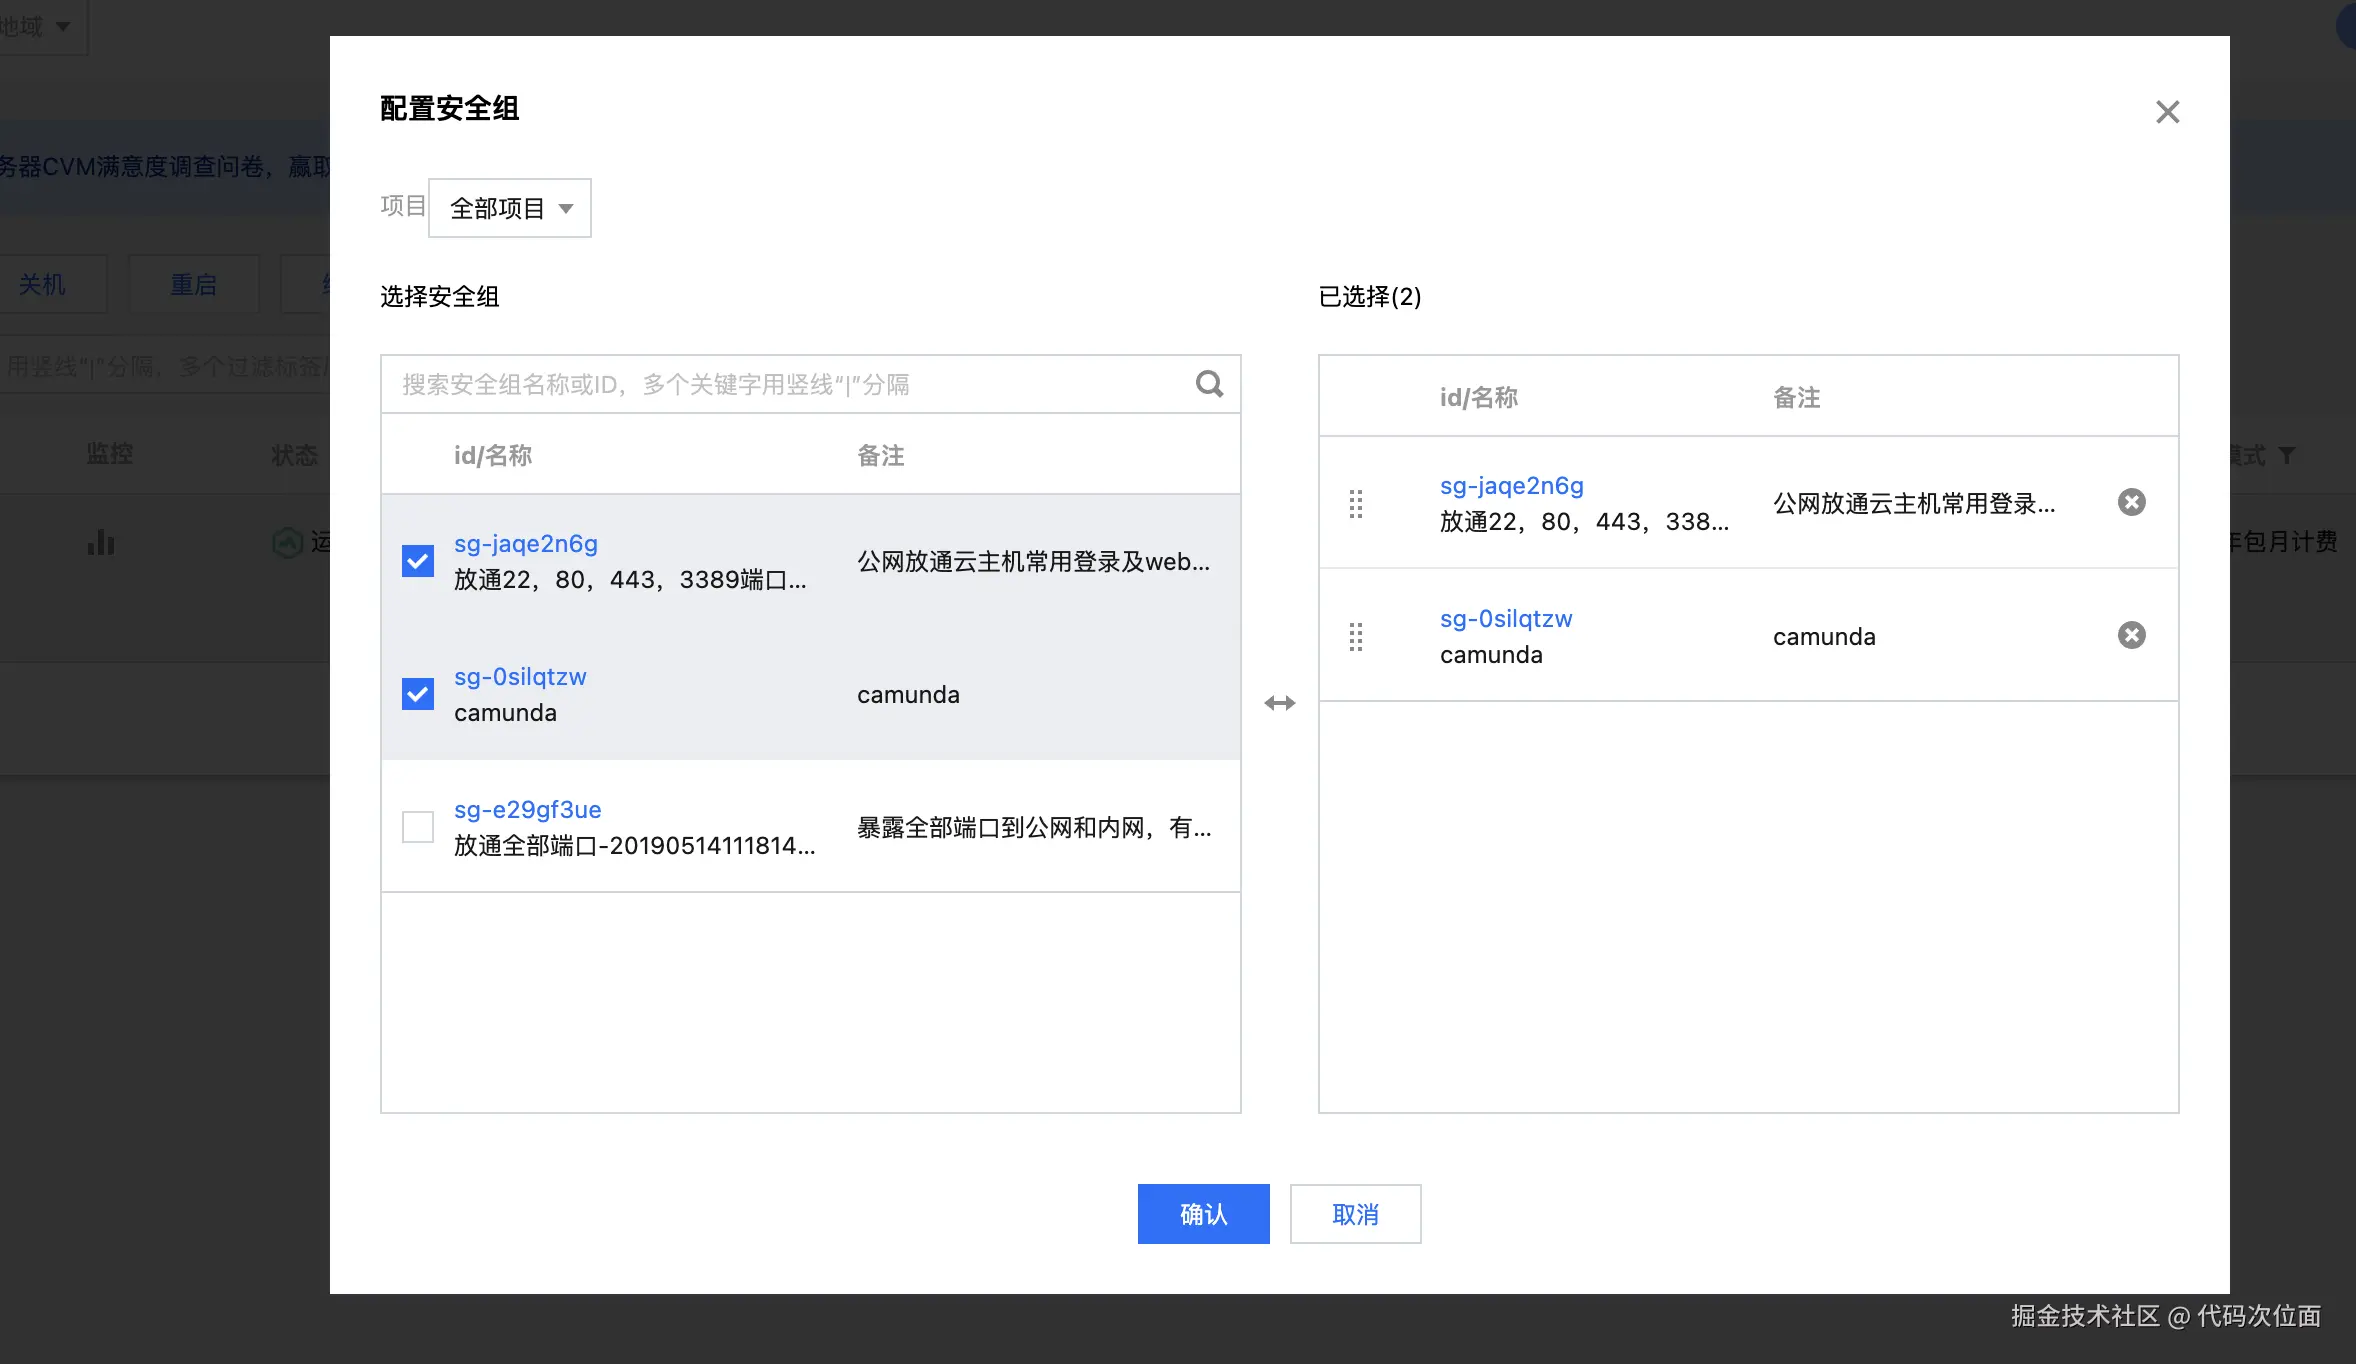2356x1364 pixels.
Task: Click the billing mode filter icon
Action: pos(2287,455)
